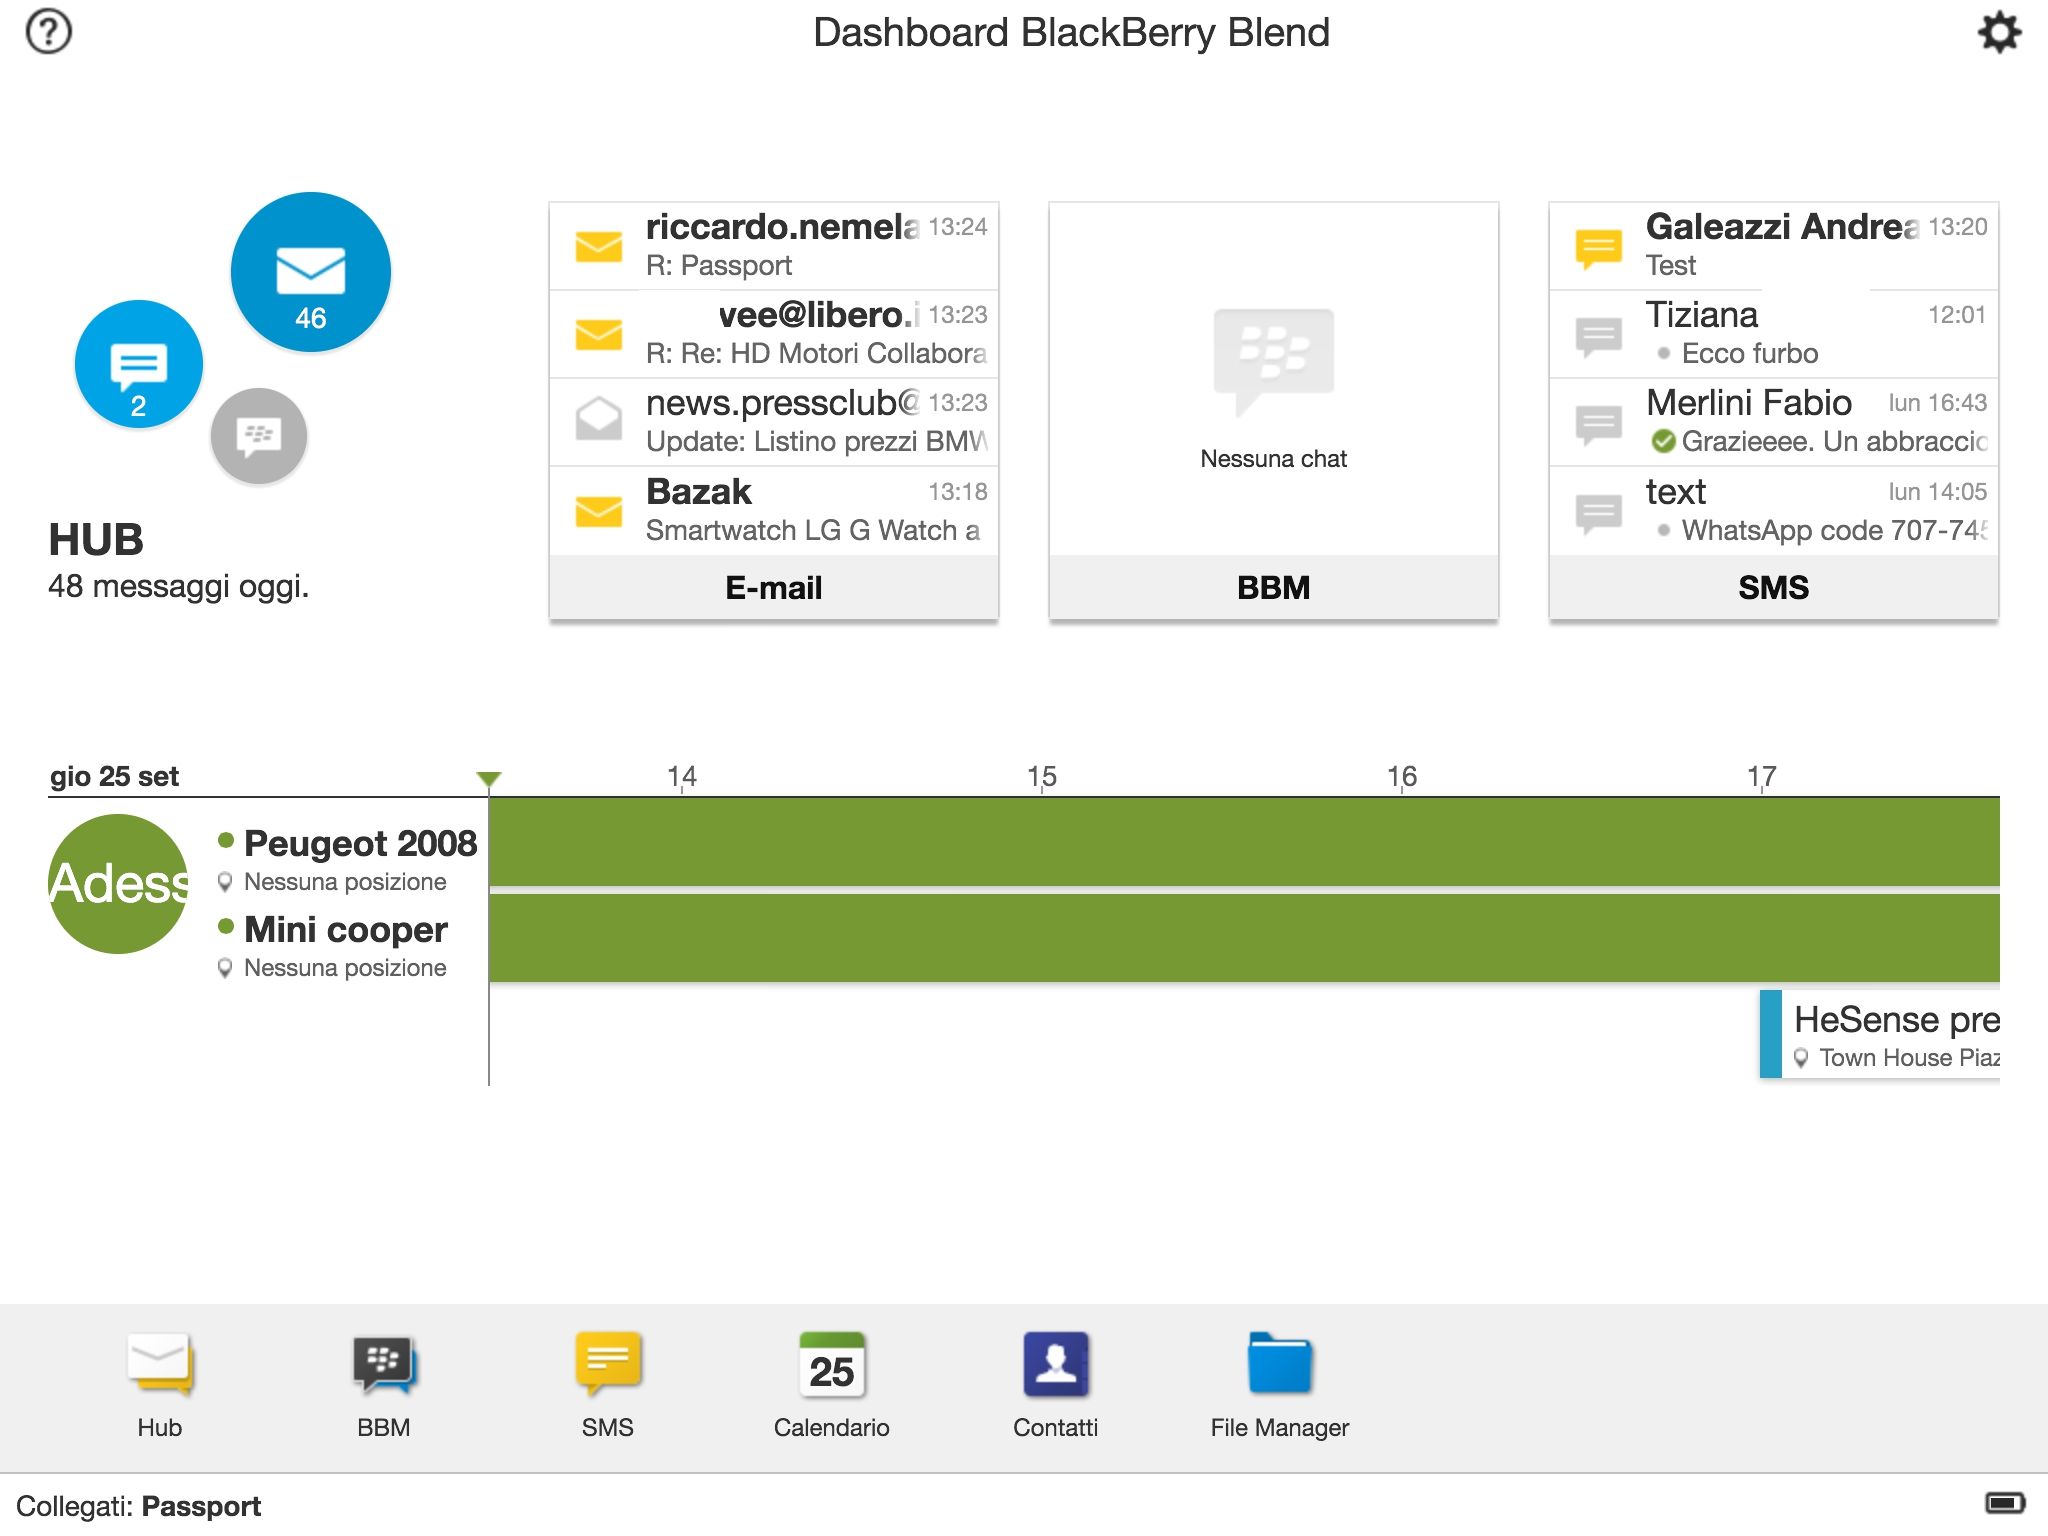This screenshot has height=1536, width=2048.
Task: Click green Peugeot 2008 timeline bar
Action: click(1244, 842)
